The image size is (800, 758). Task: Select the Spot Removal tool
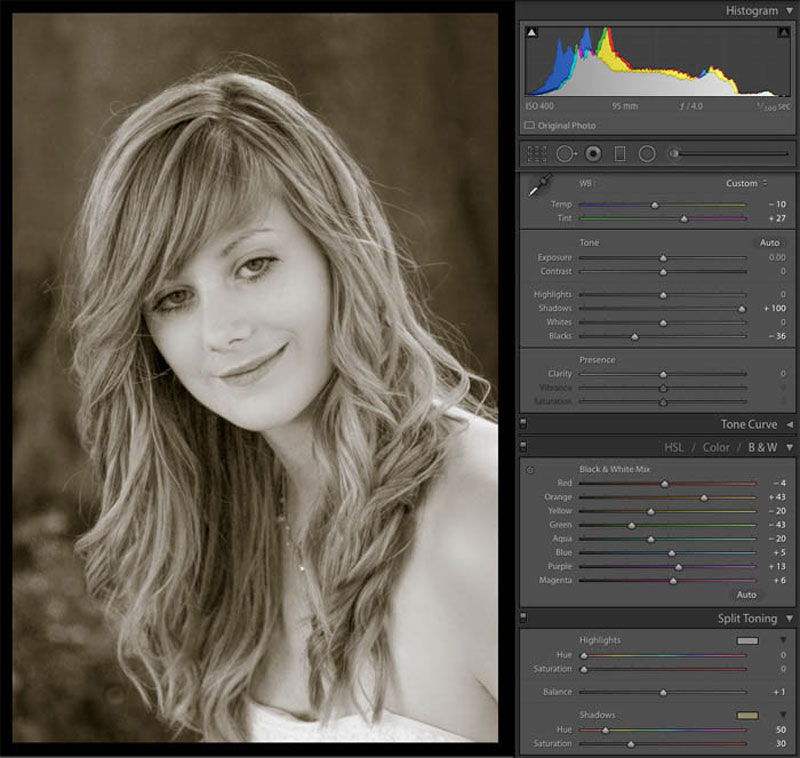click(566, 154)
